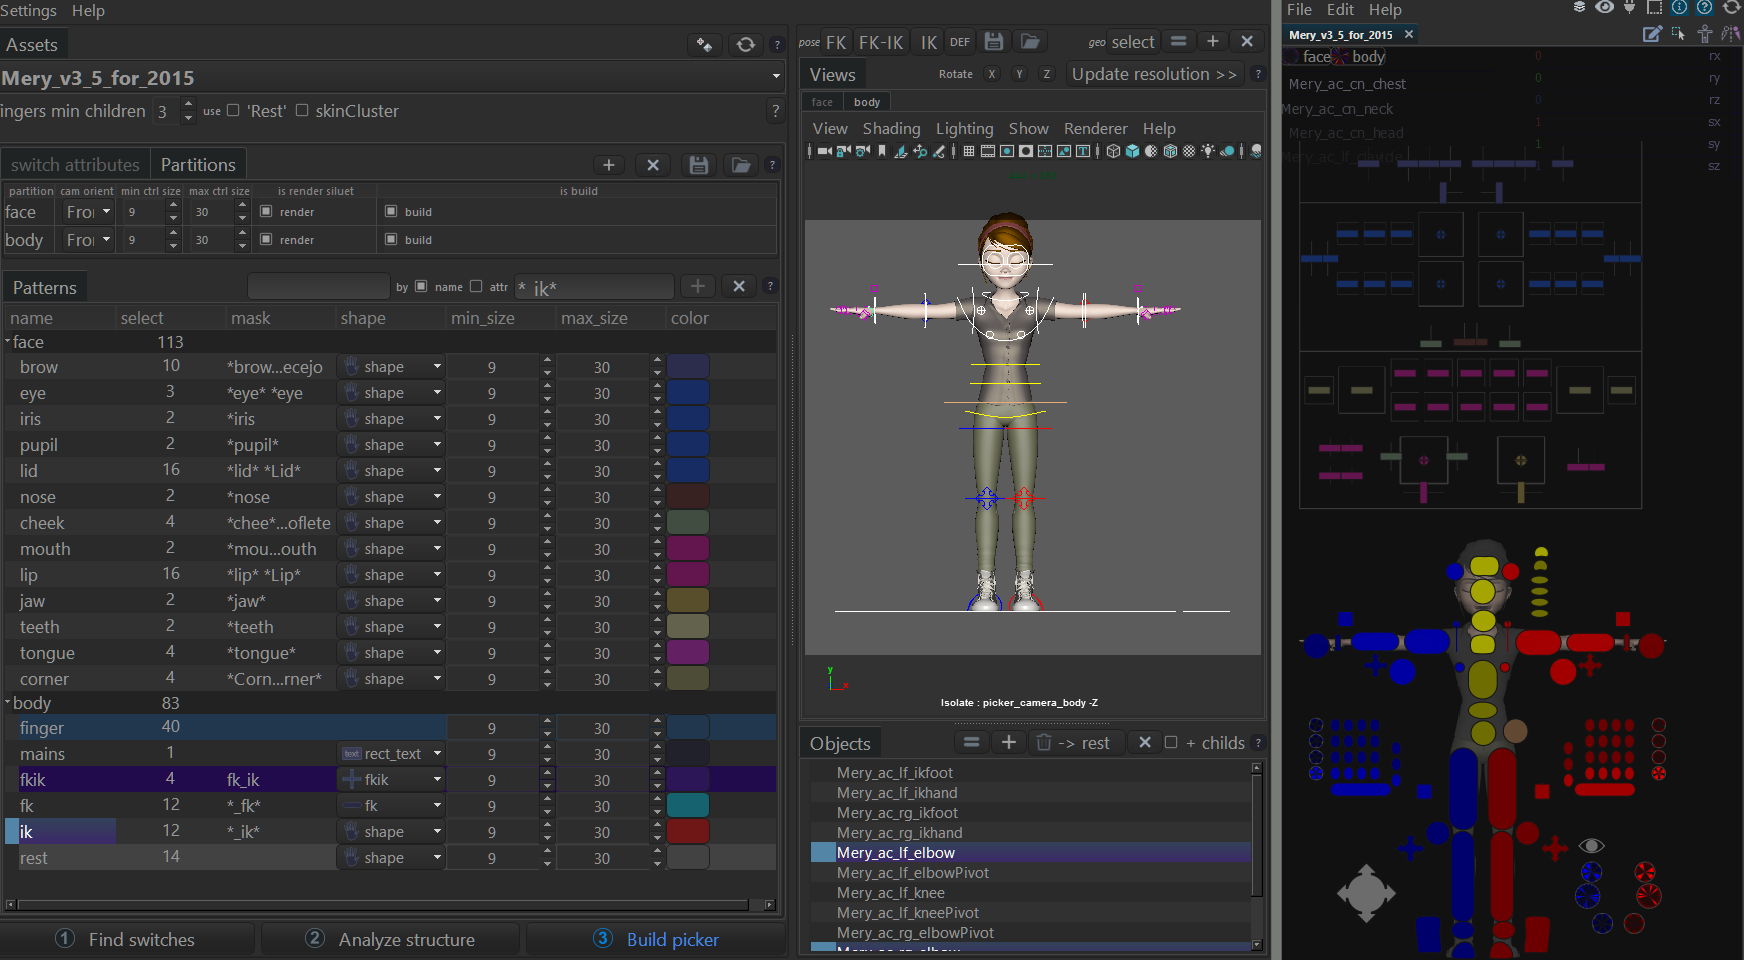Toggle the skinCluster checkbox

(302, 111)
